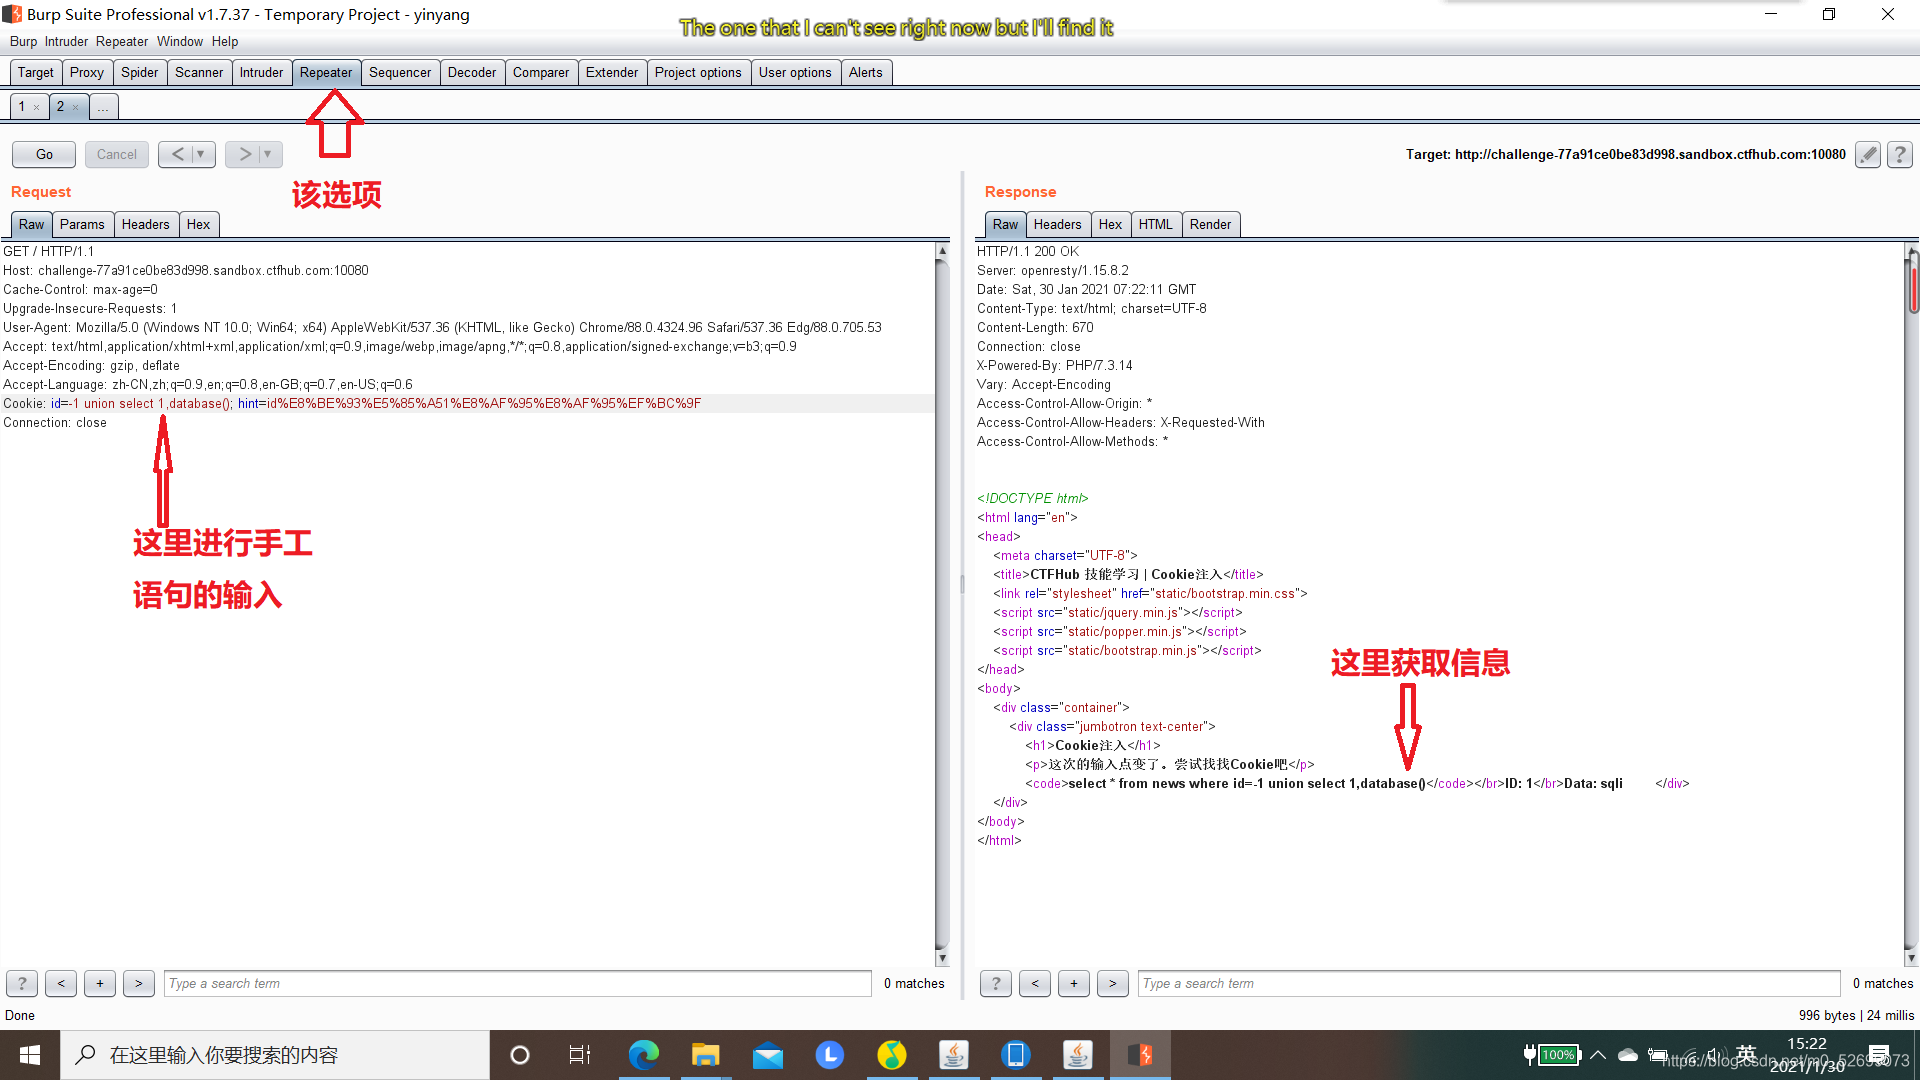This screenshot has width=1920, height=1080.
Task: Switch to the Extender tab
Action: [x=612, y=73]
